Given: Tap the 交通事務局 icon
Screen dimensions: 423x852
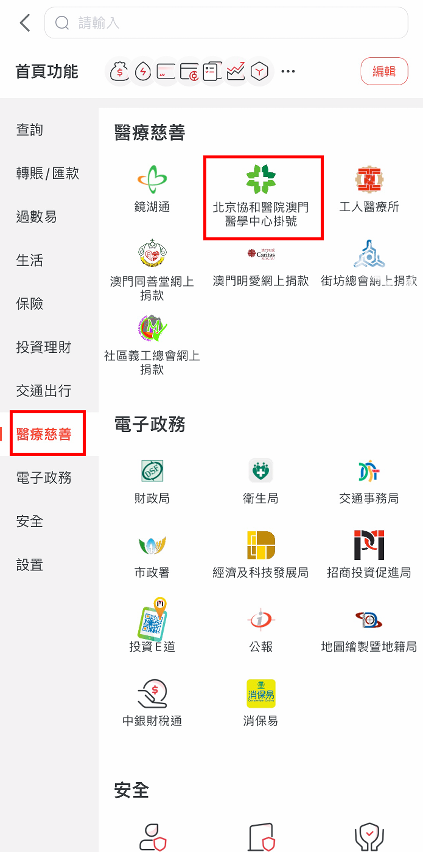Looking at the screenshot, I should [369, 471].
